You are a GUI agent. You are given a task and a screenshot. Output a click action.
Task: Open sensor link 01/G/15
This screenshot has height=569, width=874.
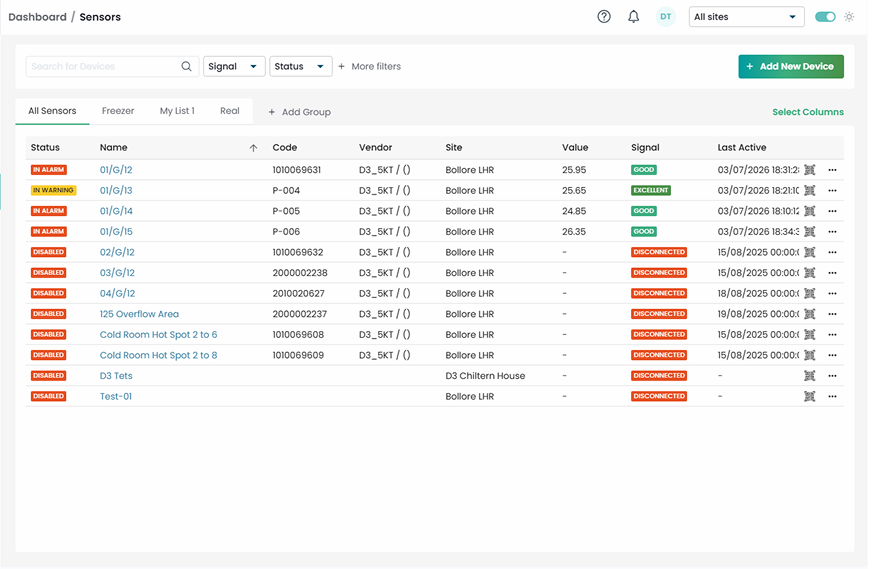pos(116,232)
